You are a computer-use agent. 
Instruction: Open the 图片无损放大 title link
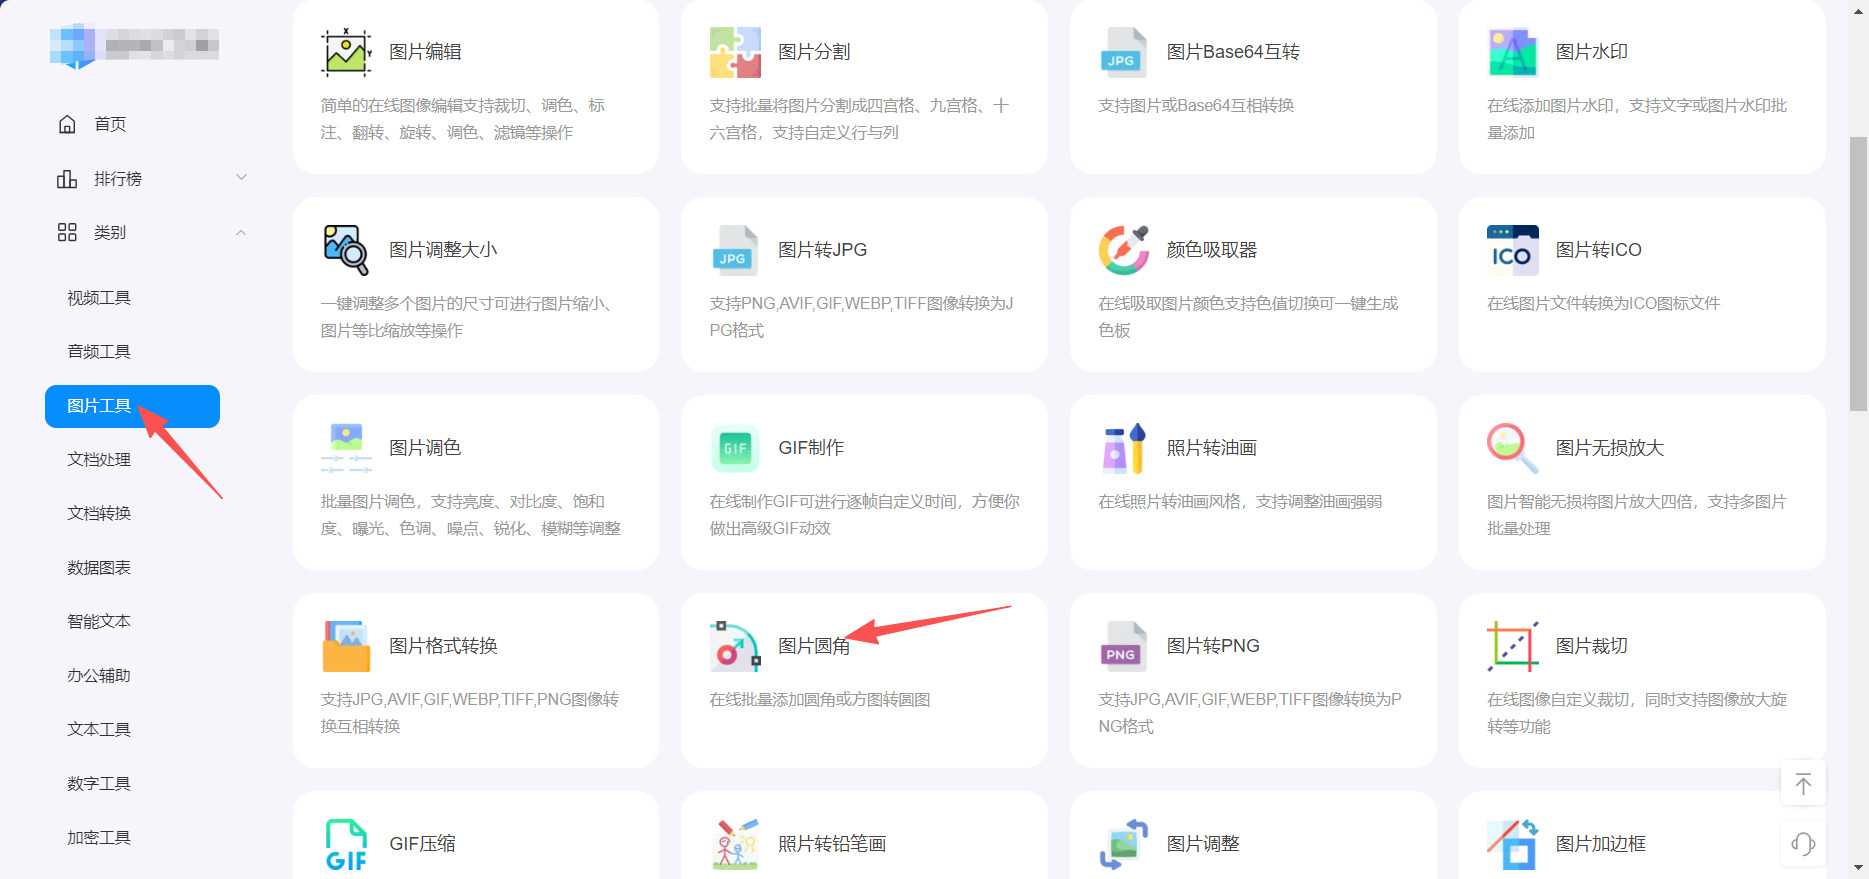pos(1610,448)
